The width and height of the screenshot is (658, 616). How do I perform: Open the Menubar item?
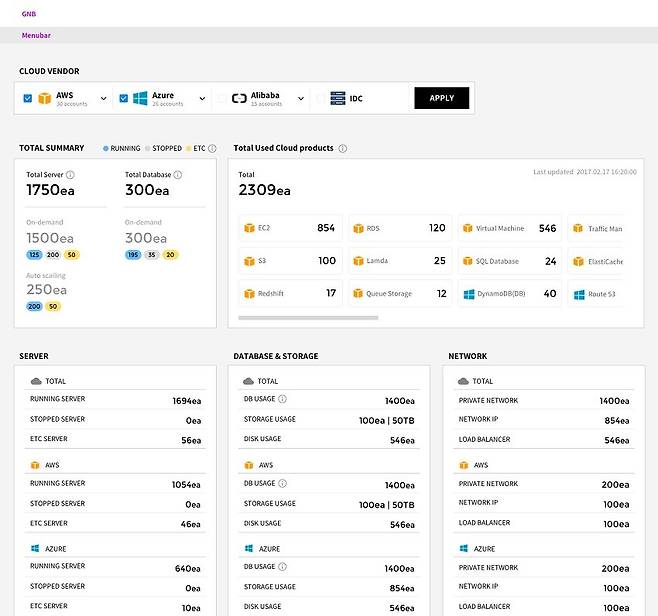pos(36,35)
